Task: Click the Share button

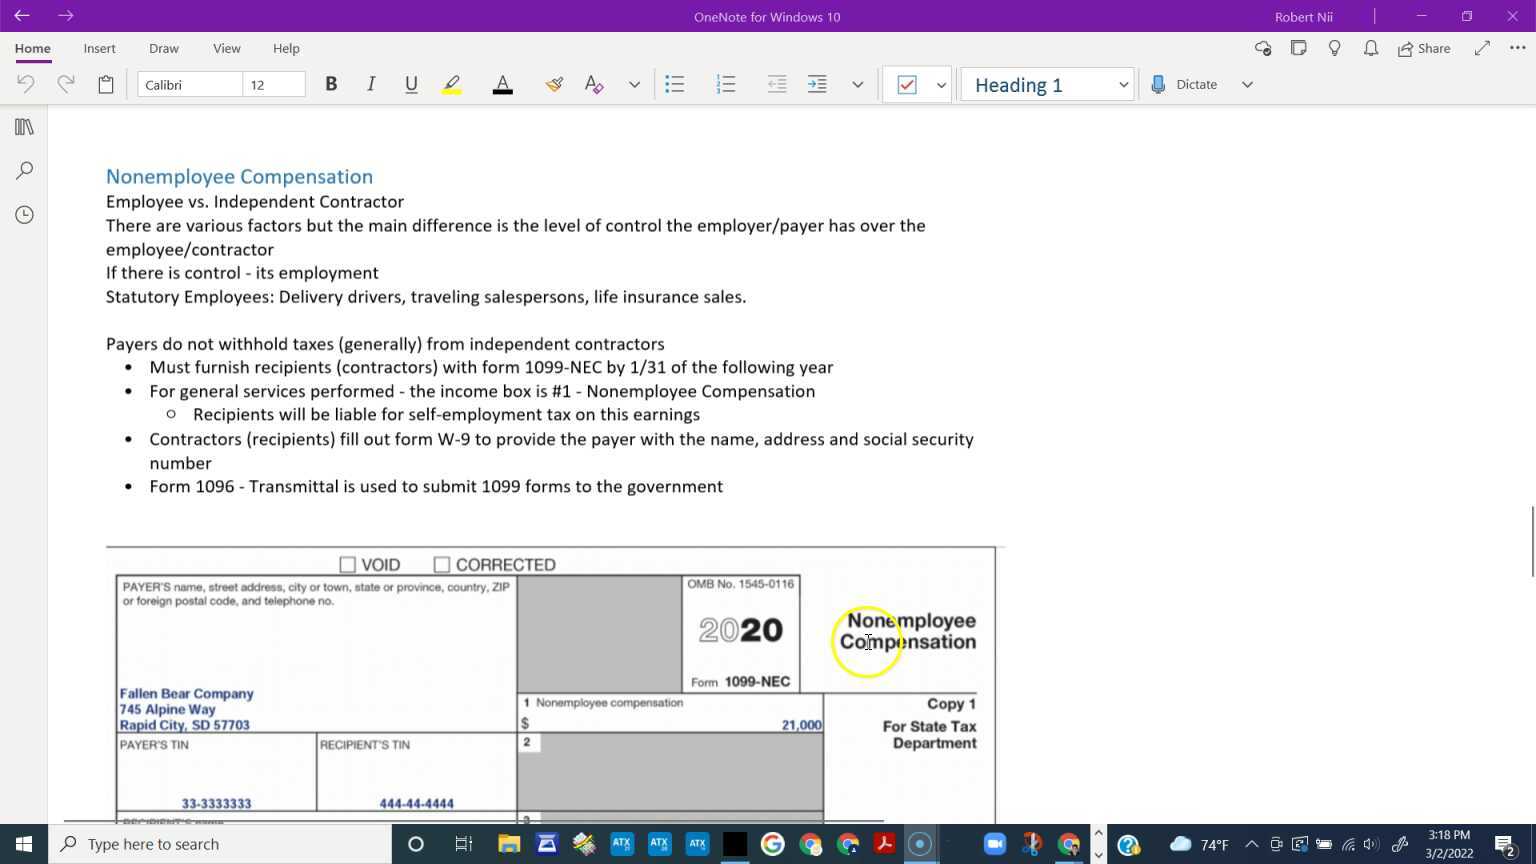Action: 1424,48
